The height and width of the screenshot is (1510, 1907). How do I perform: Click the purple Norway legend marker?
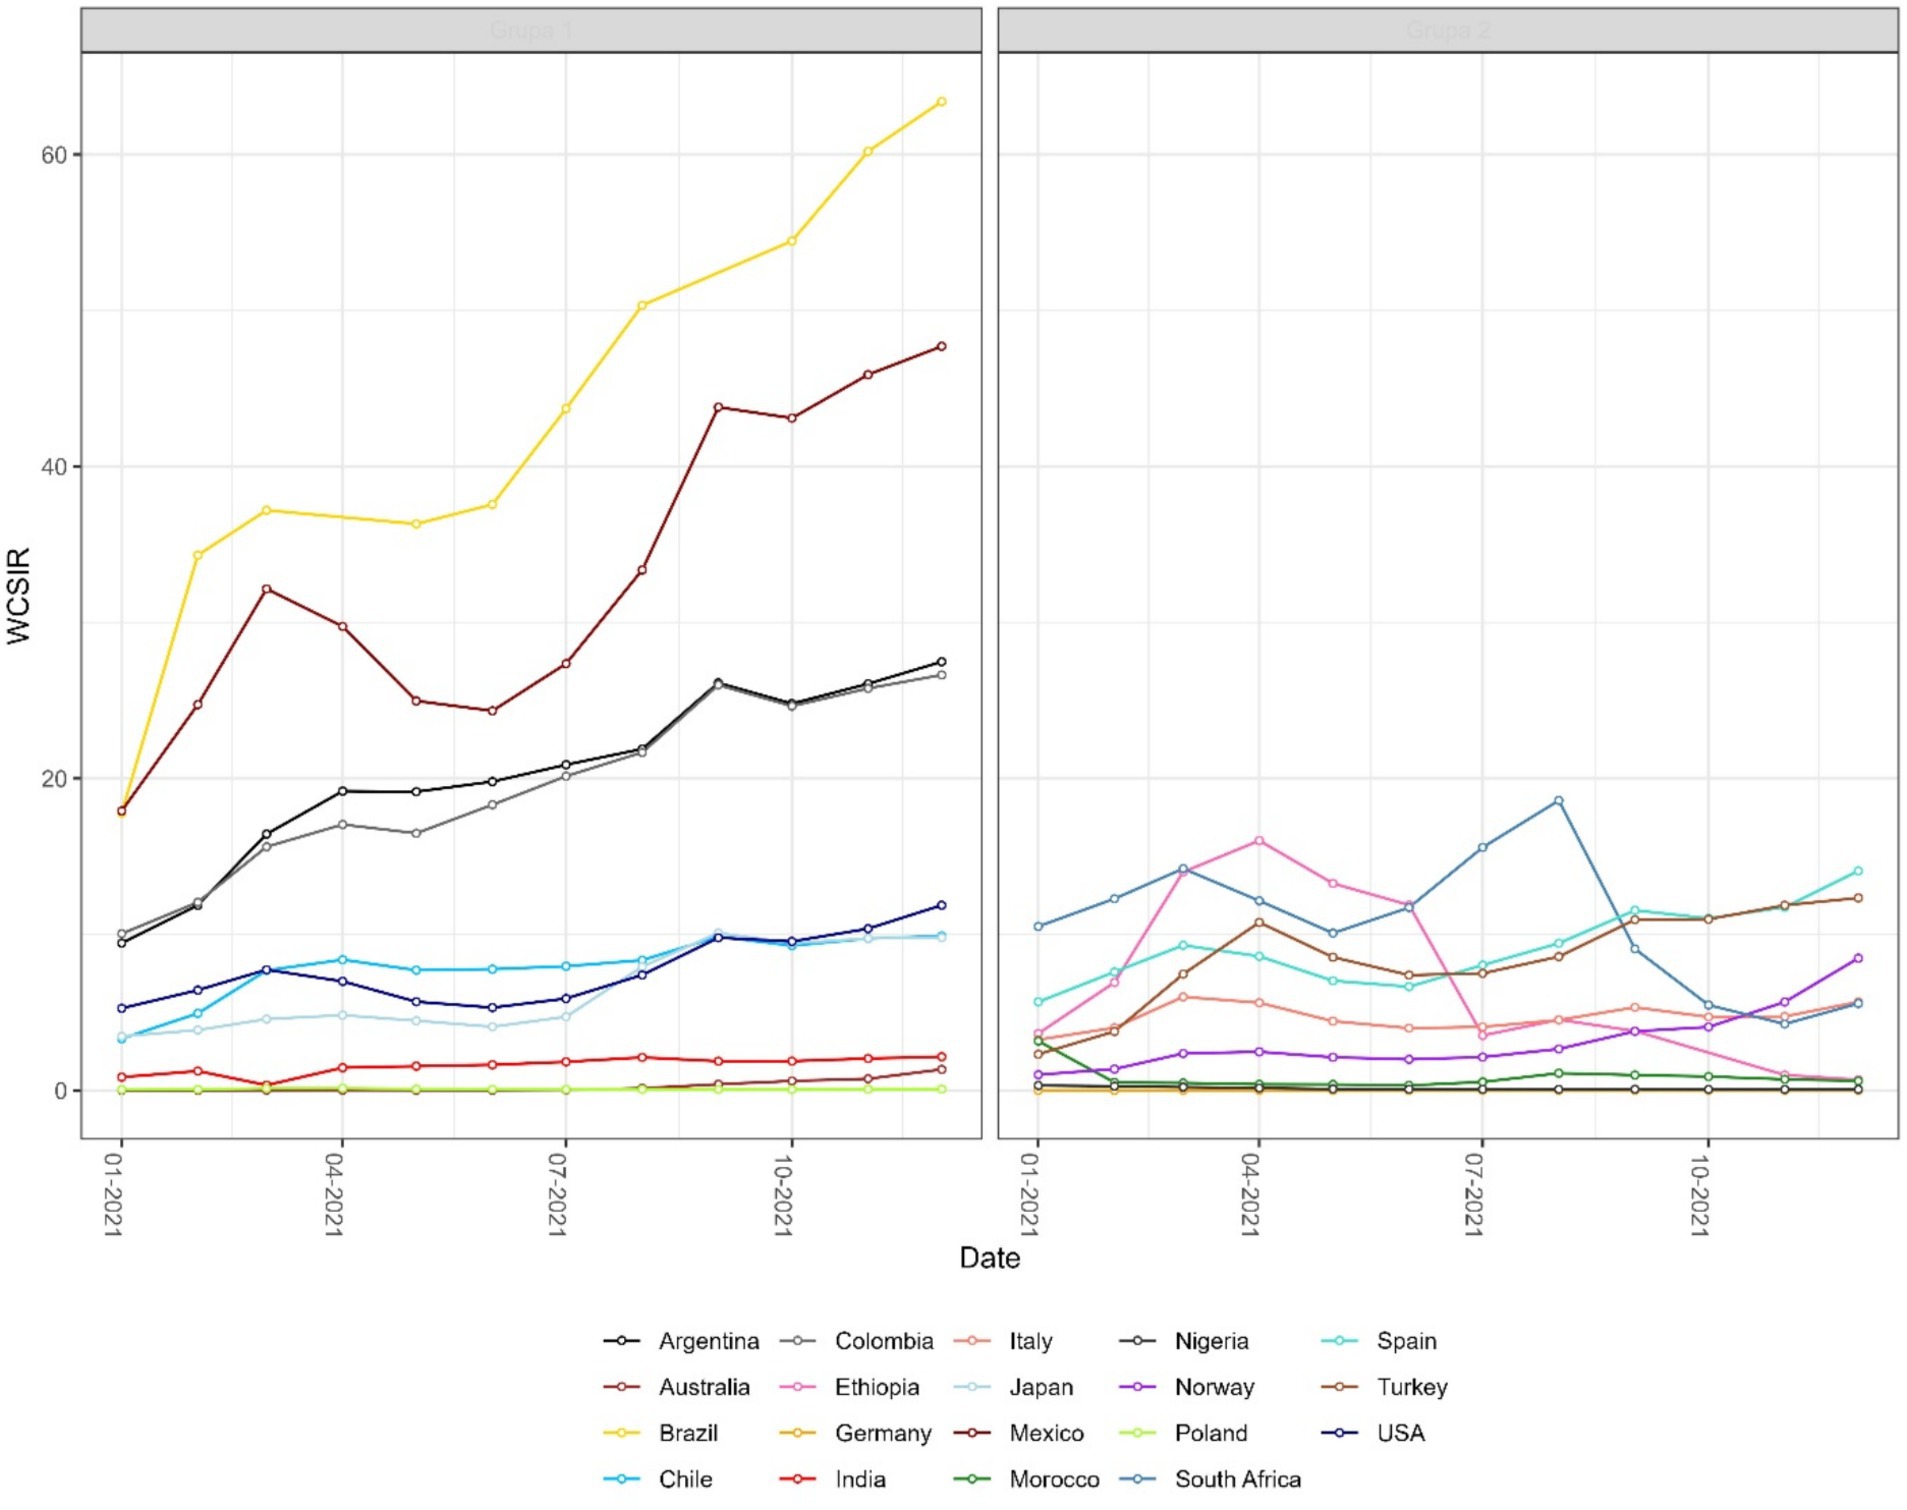pyautogui.click(x=1138, y=1387)
